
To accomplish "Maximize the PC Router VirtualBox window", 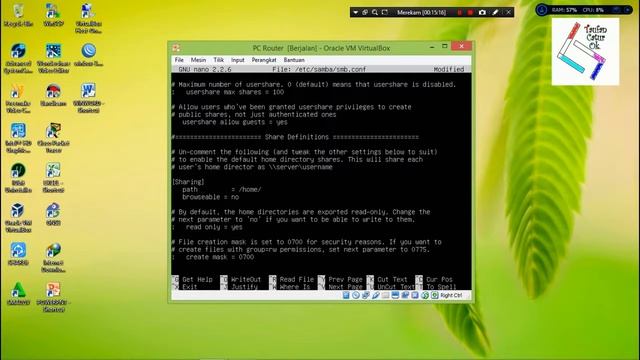I will tap(444, 47).
